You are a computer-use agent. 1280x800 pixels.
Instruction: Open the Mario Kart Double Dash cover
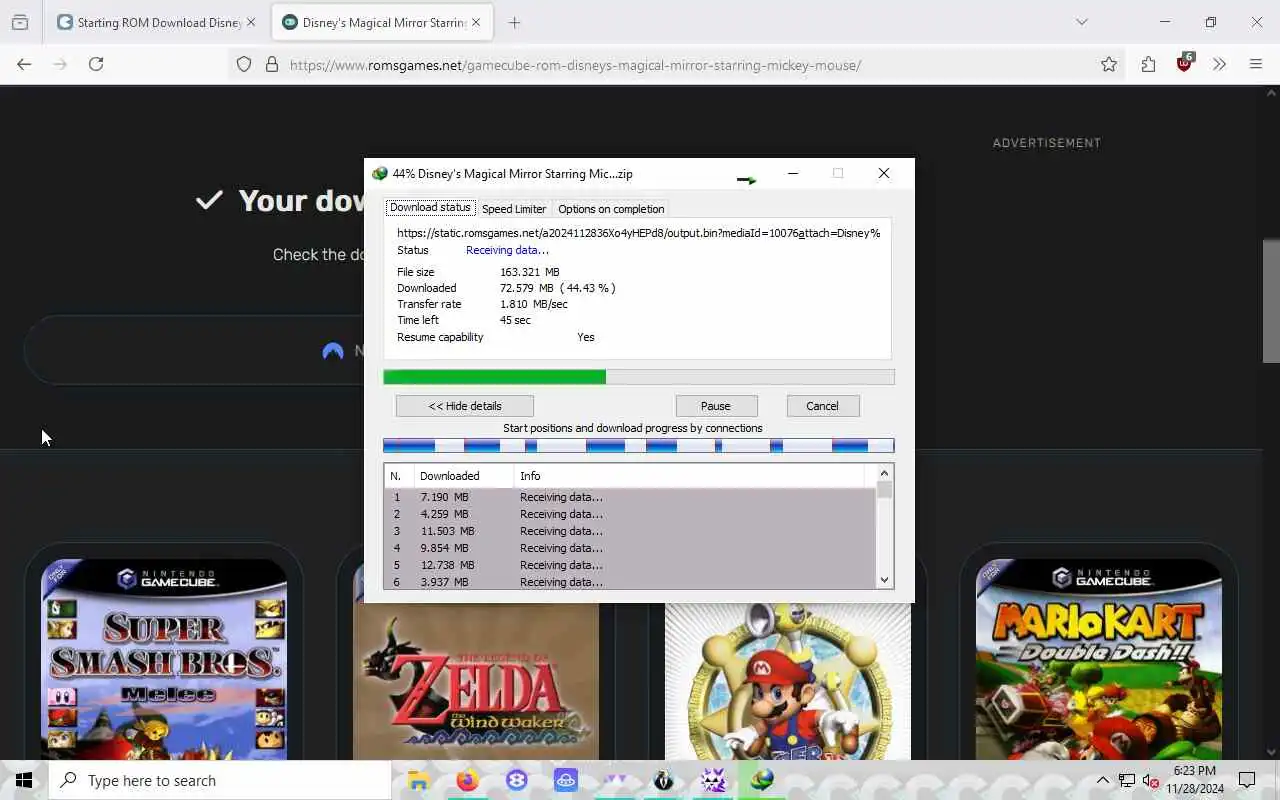pos(1099,660)
